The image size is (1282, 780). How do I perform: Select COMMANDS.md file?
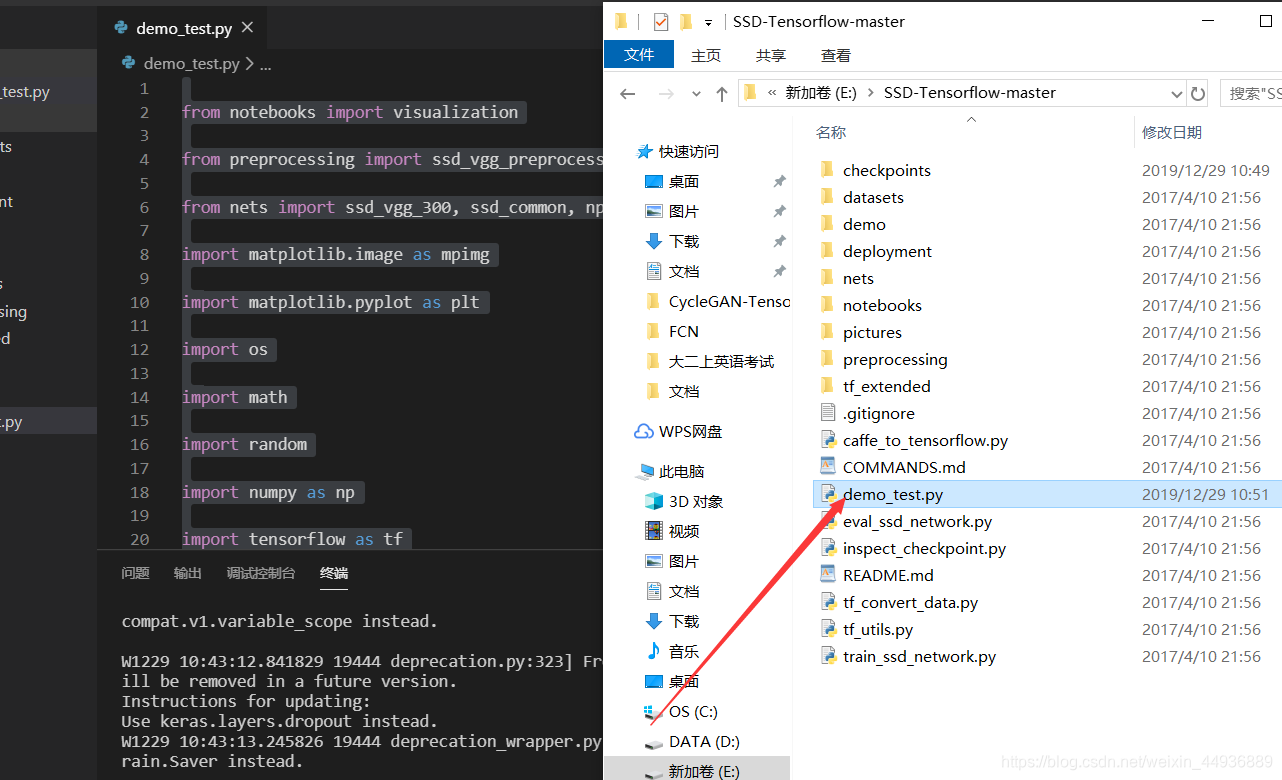point(904,467)
